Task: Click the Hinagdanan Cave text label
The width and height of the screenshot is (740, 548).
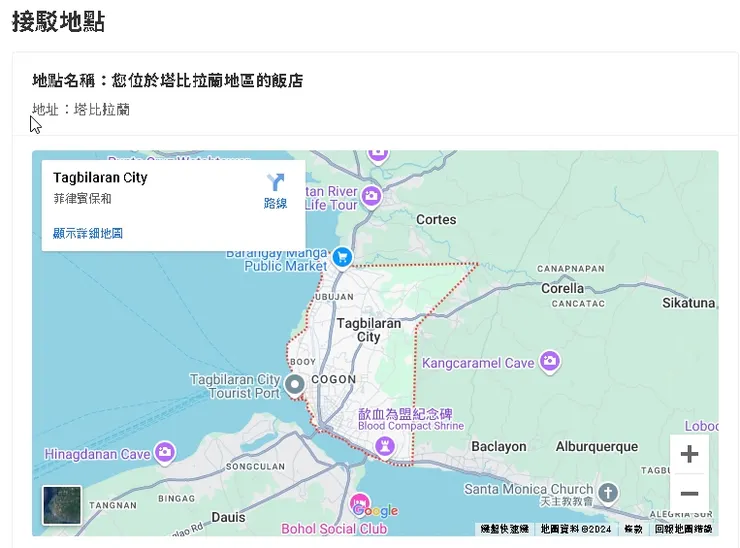Action: click(x=97, y=454)
